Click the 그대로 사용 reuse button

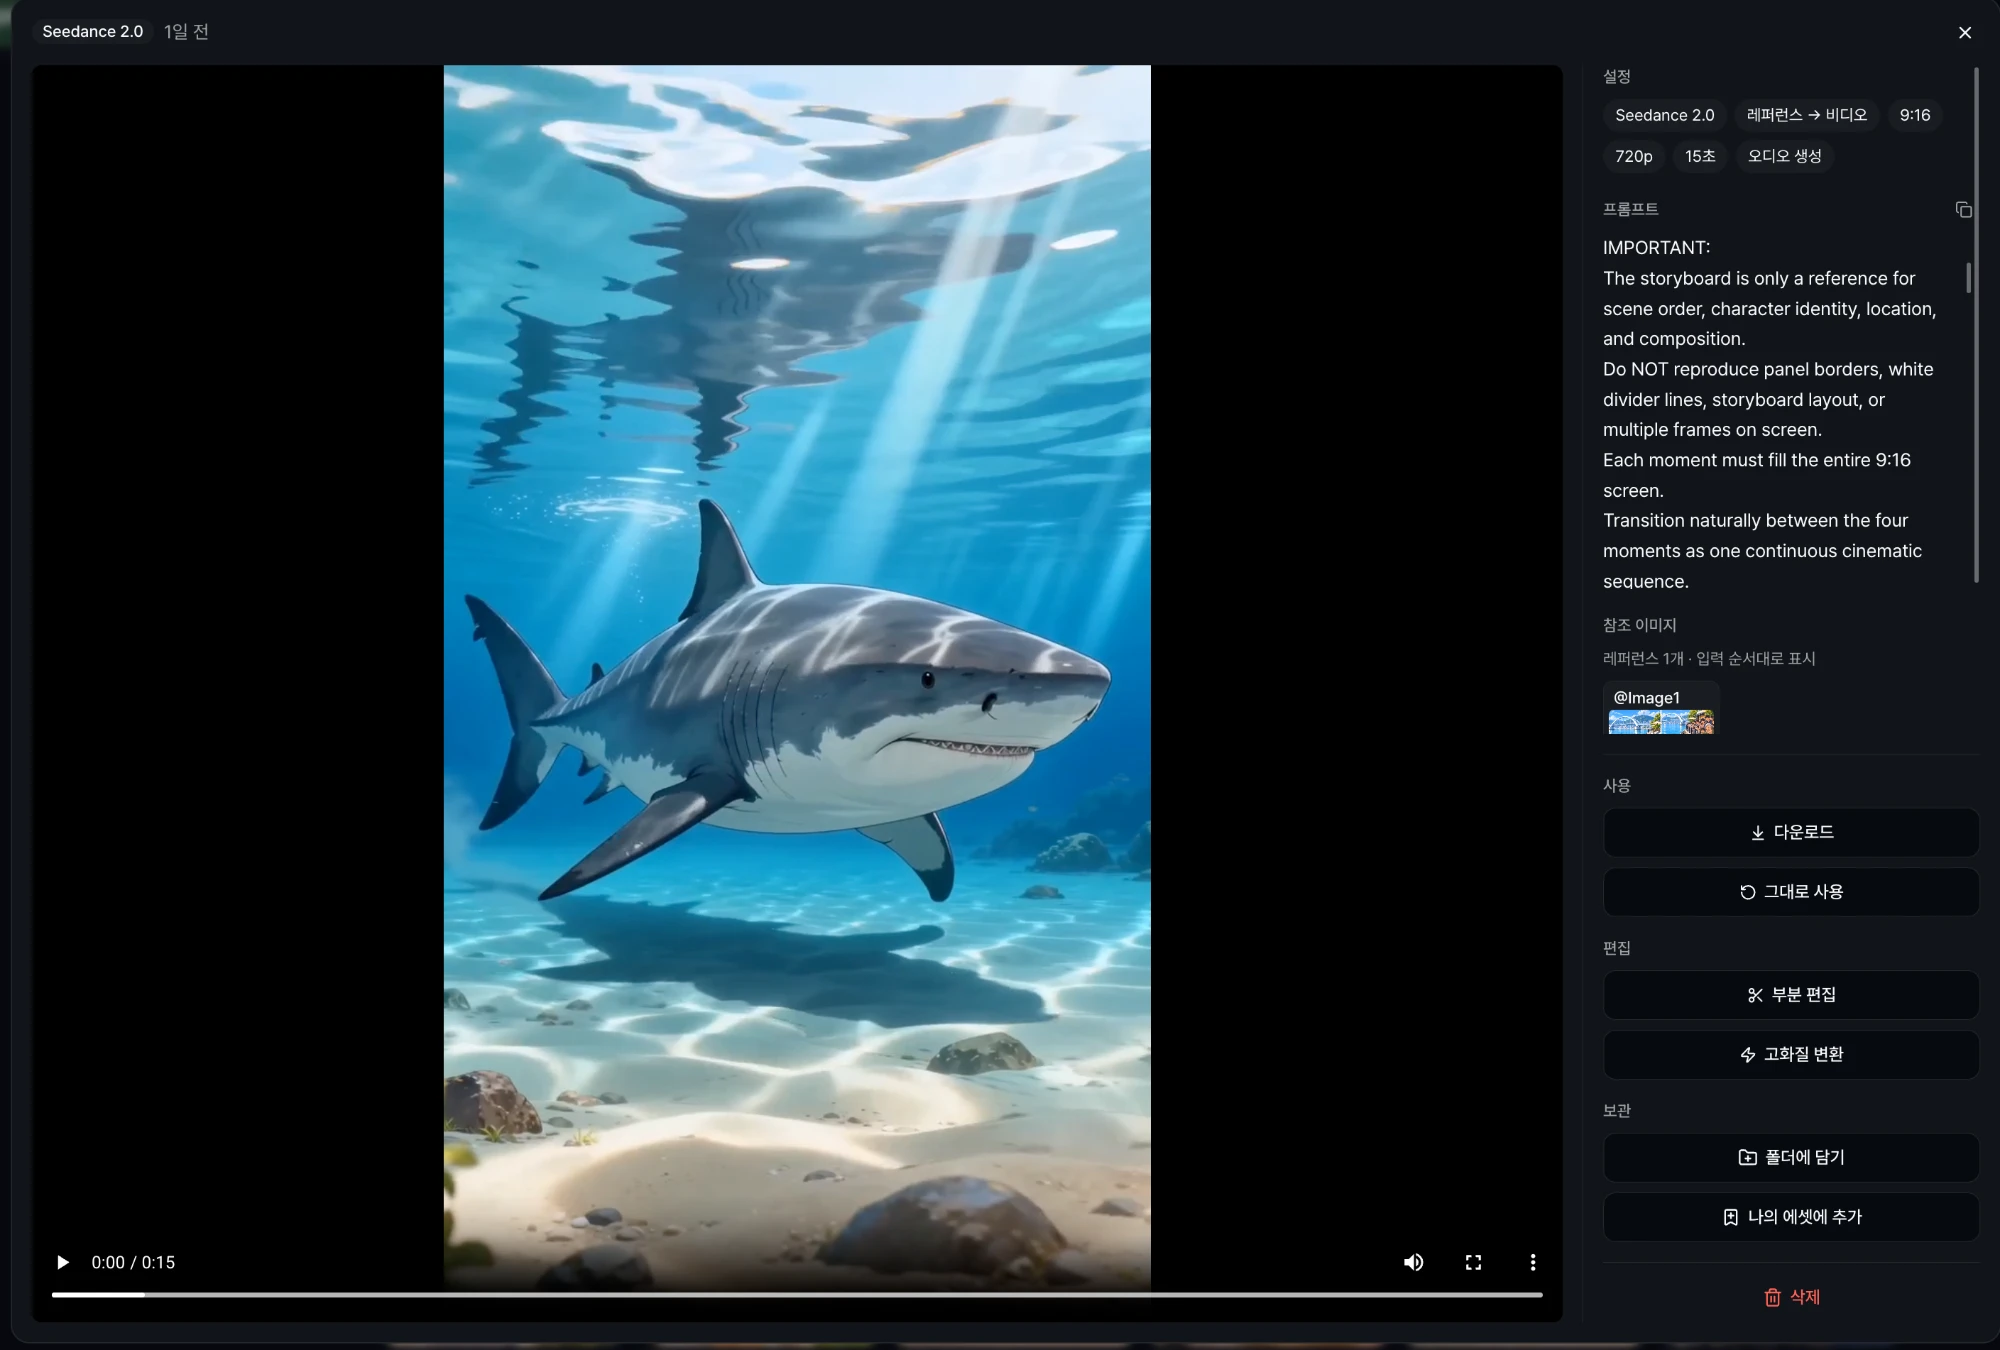click(1791, 891)
